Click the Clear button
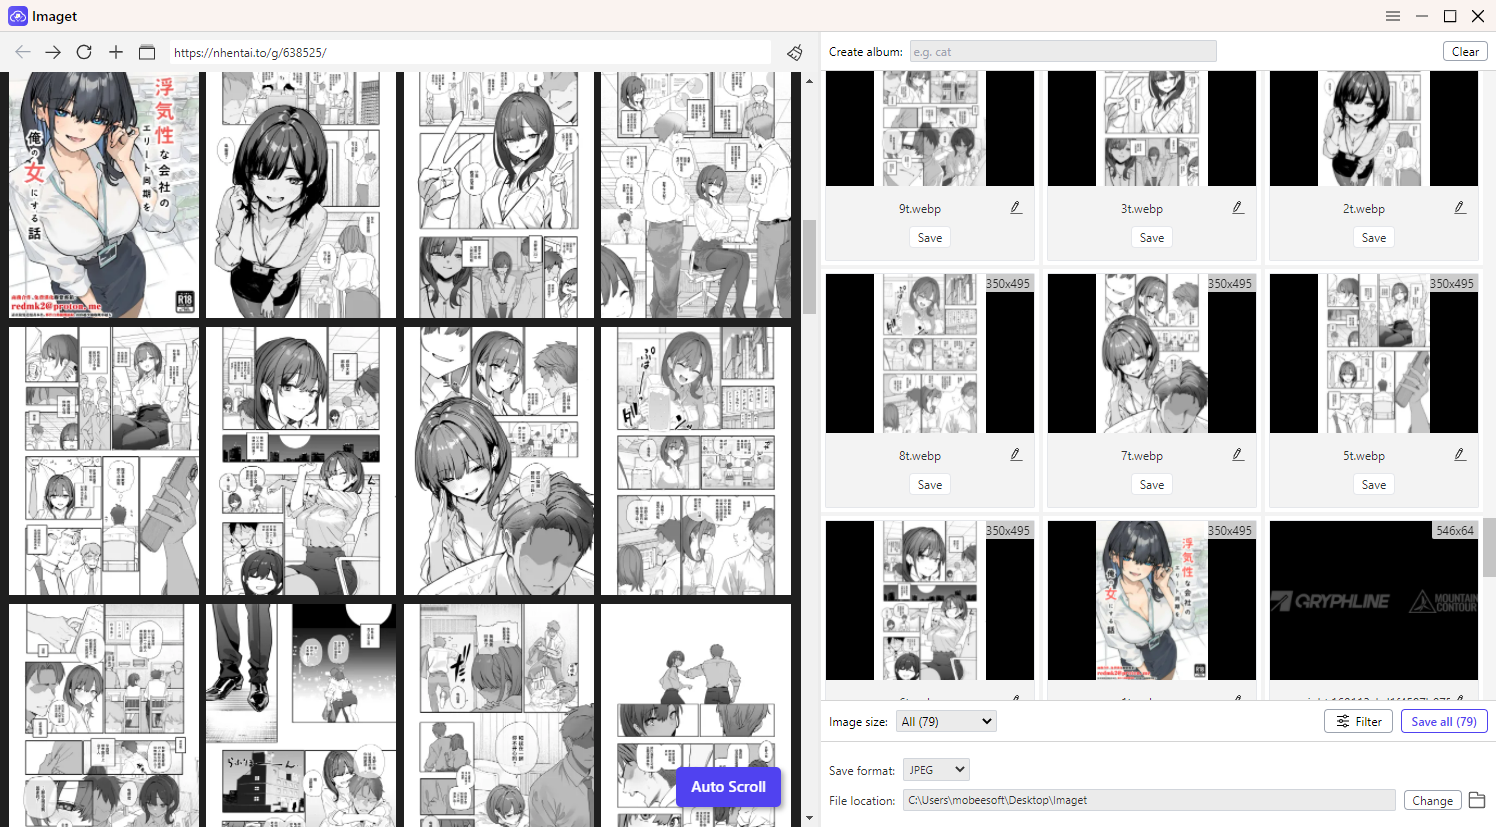Viewport: 1496px width, 827px height. [x=1465, y=52]
